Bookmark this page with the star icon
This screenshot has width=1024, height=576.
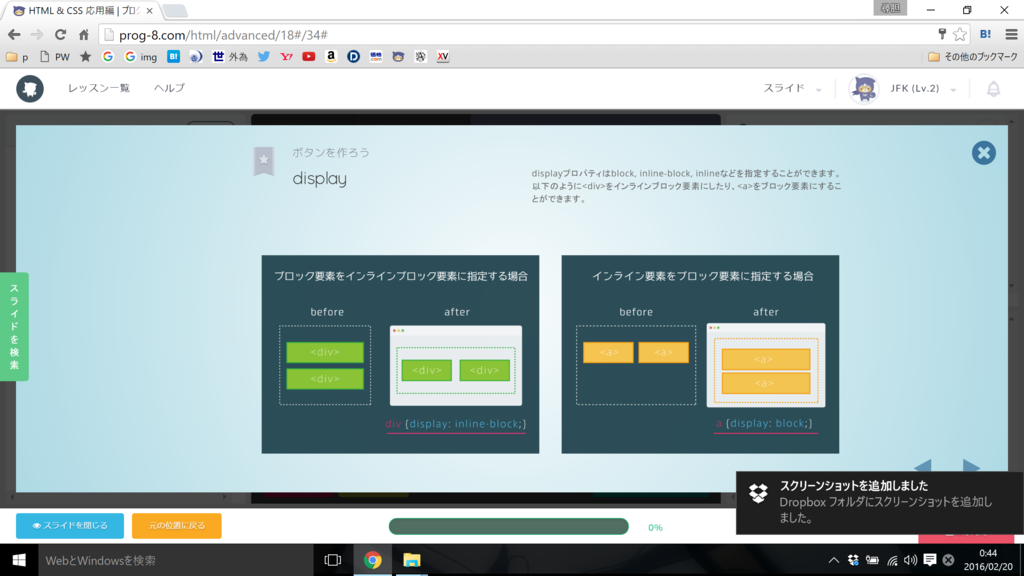[959, 34]
